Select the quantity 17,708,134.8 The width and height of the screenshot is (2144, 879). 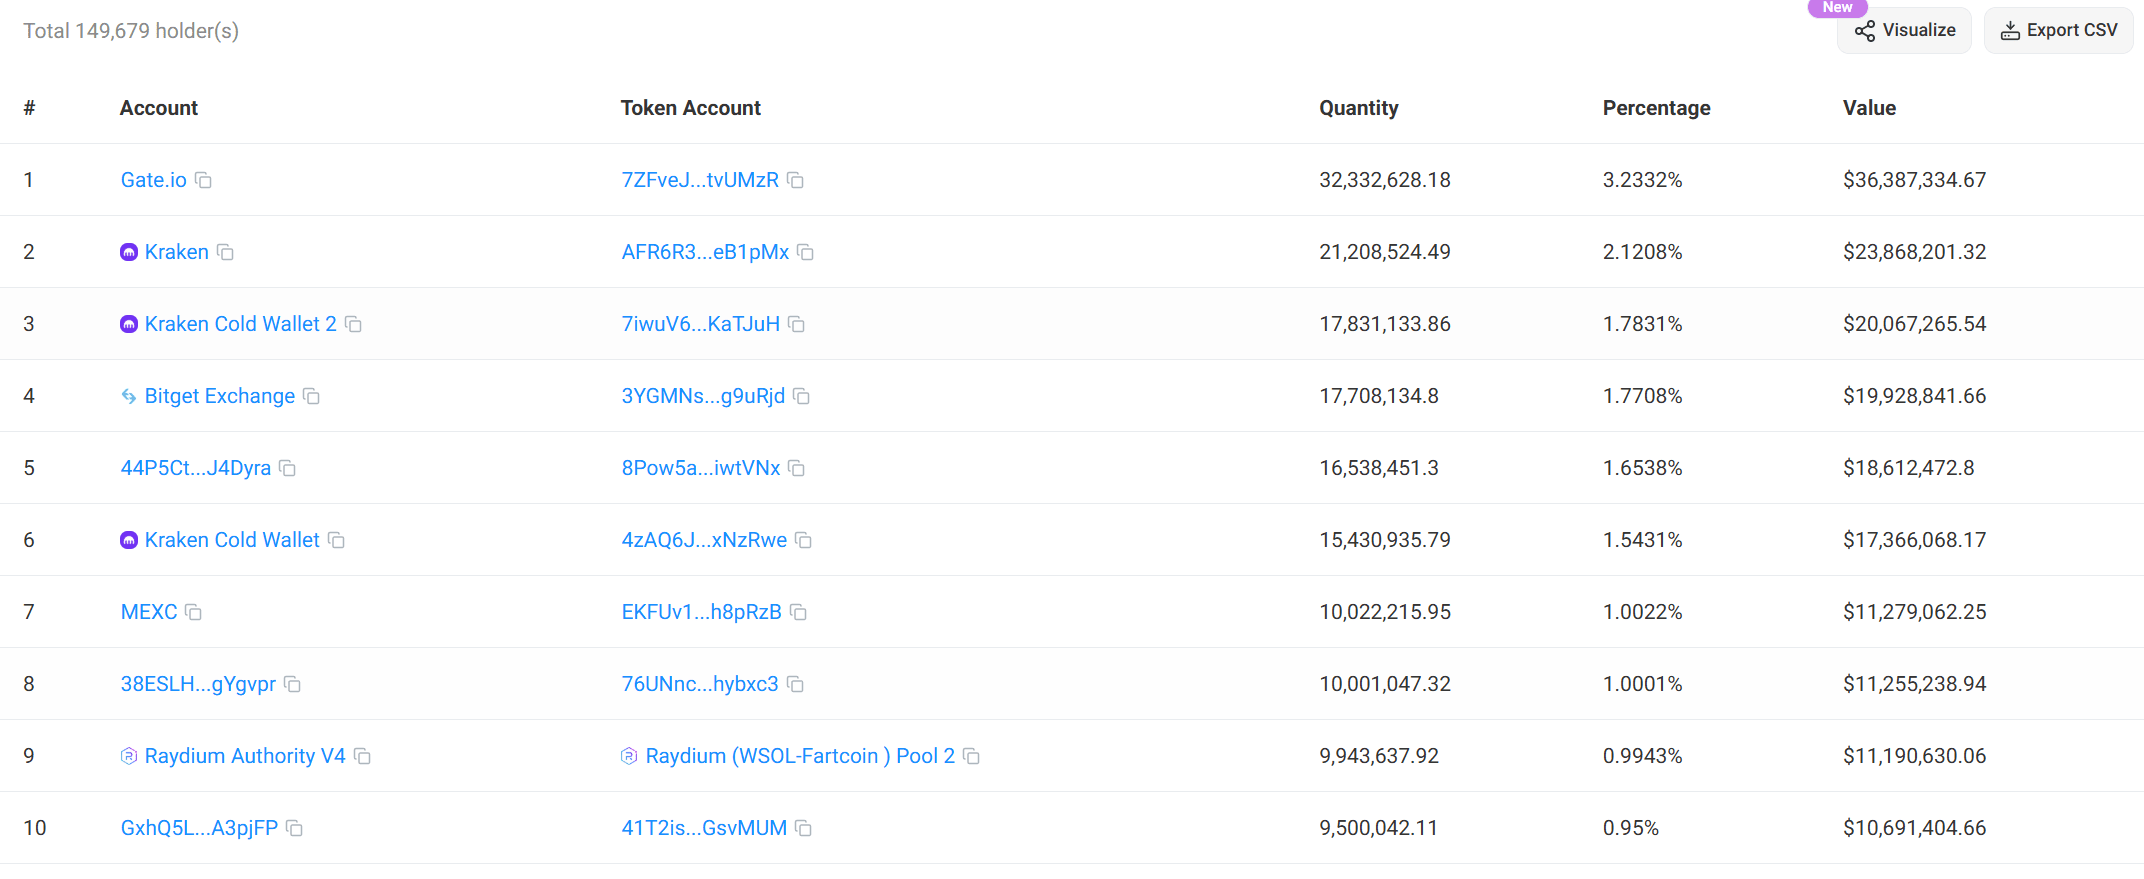1379,396
